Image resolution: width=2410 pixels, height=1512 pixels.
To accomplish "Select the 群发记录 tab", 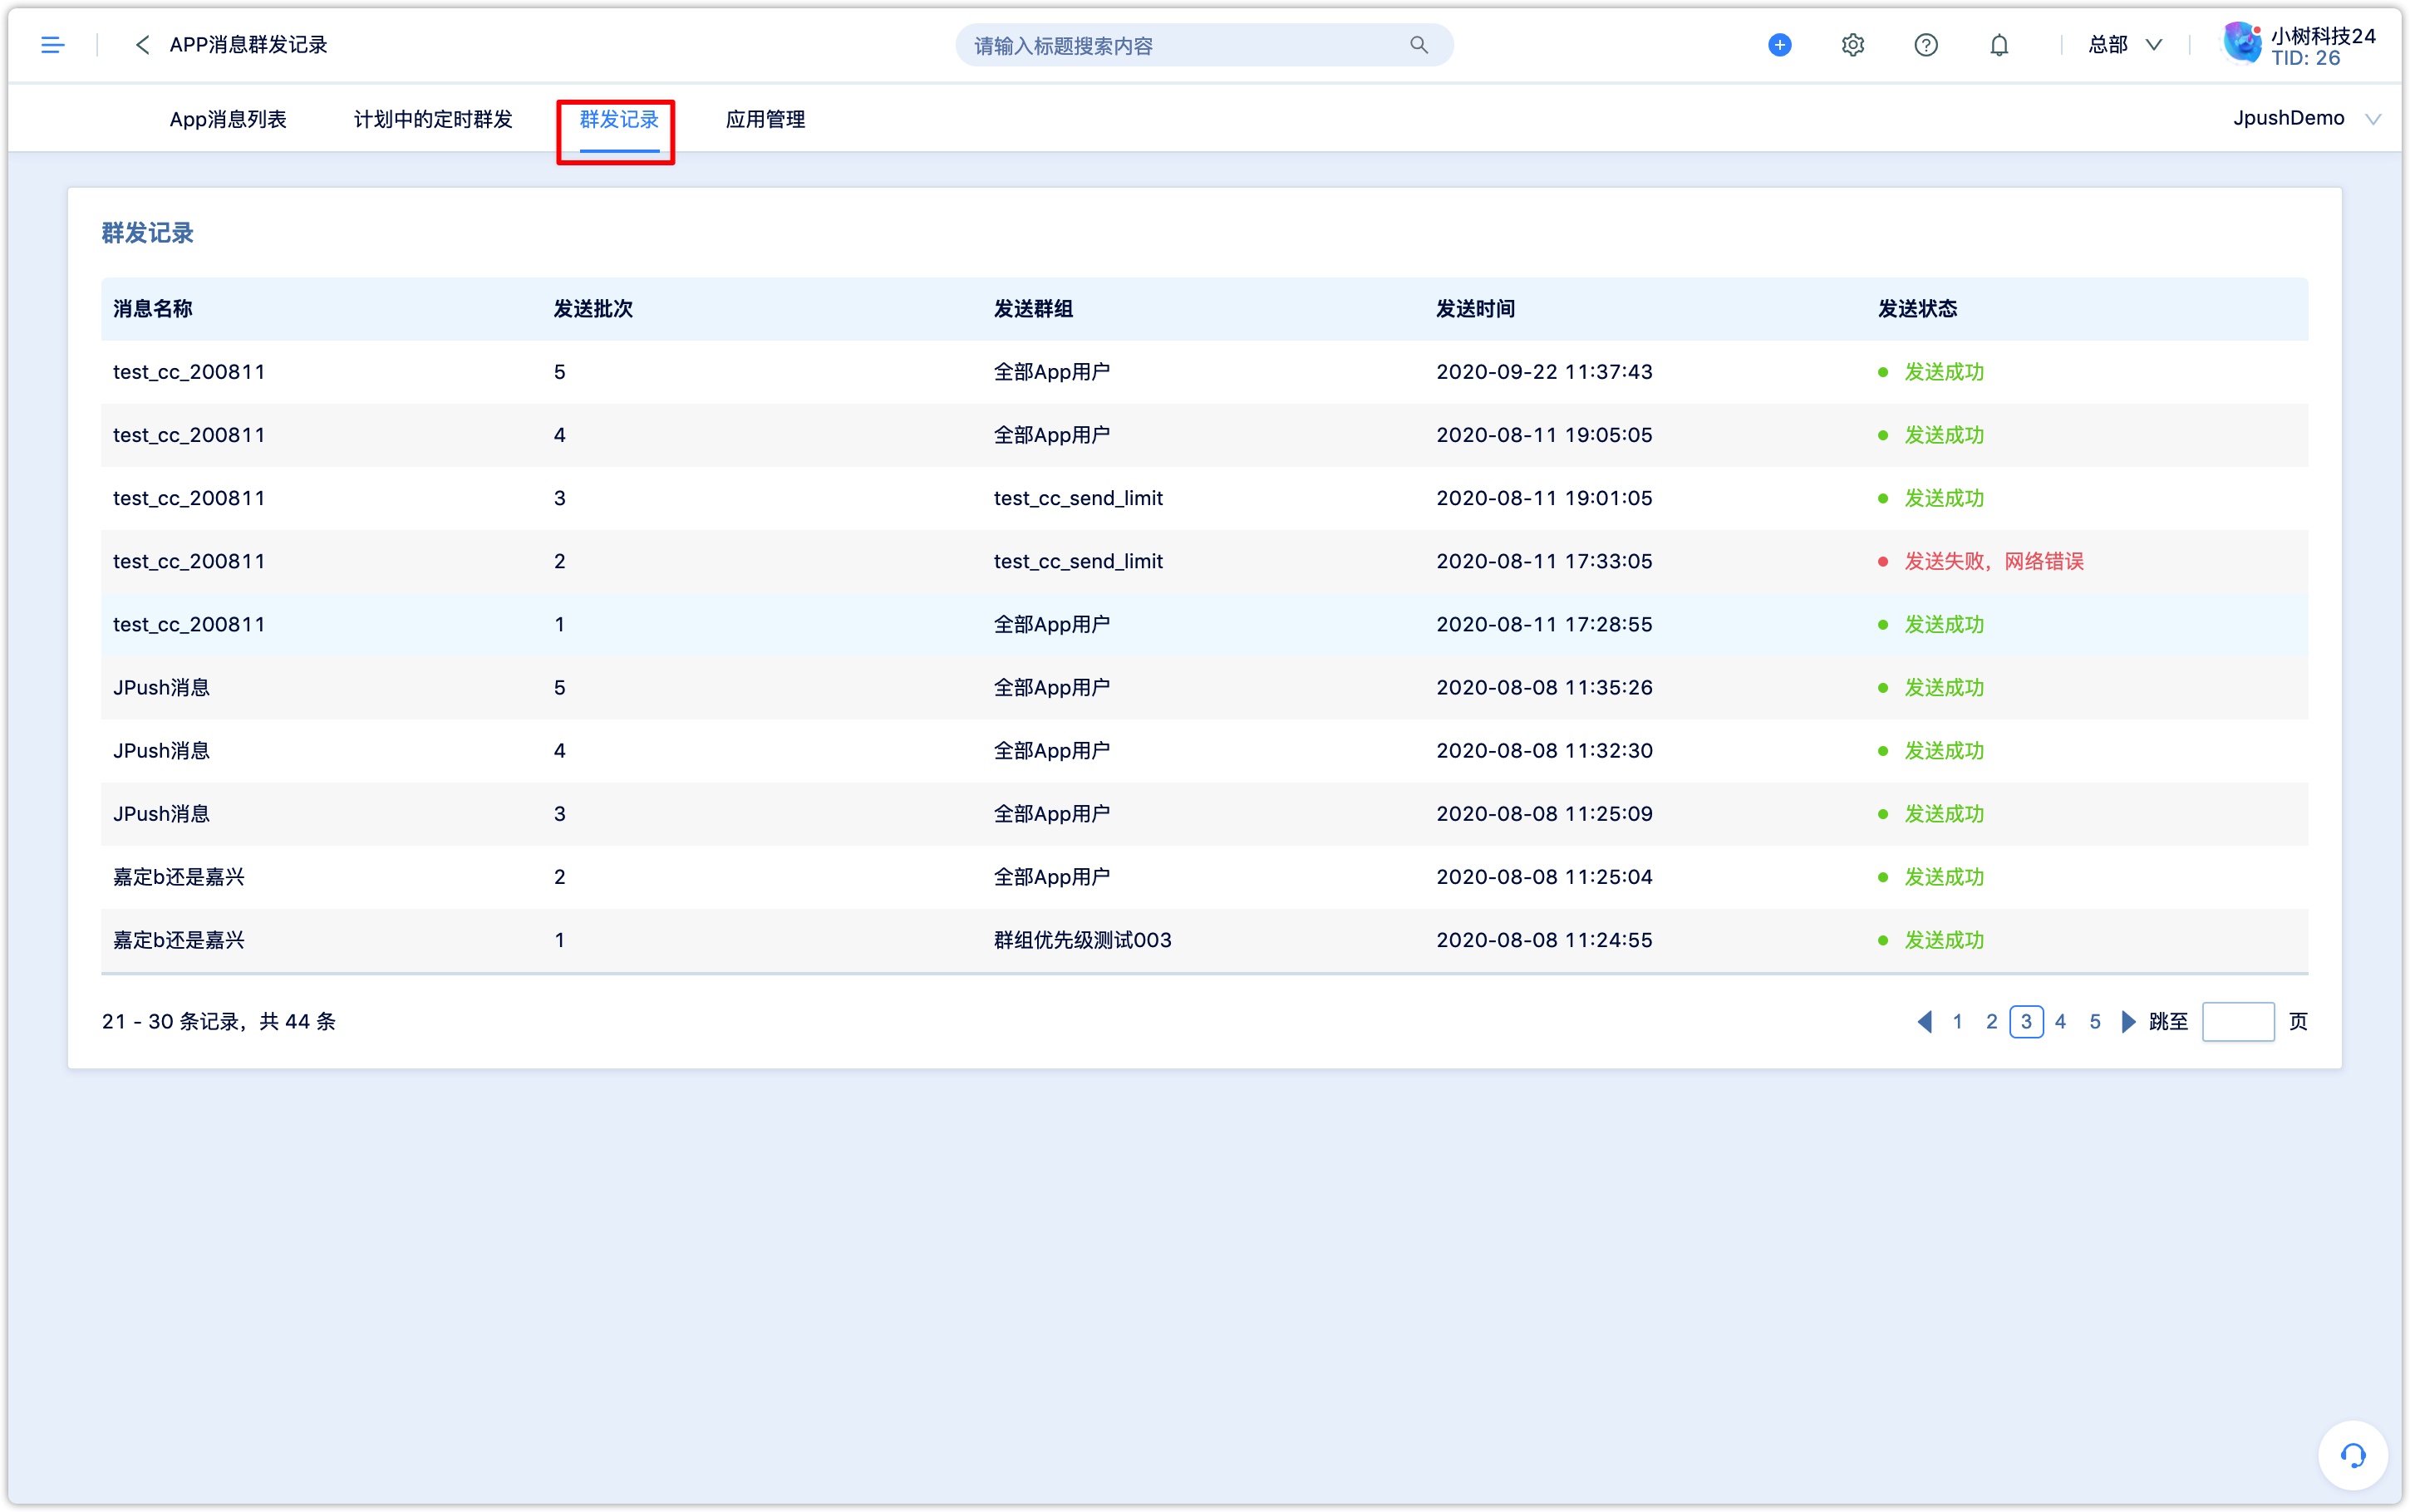I will coord(619,119).
